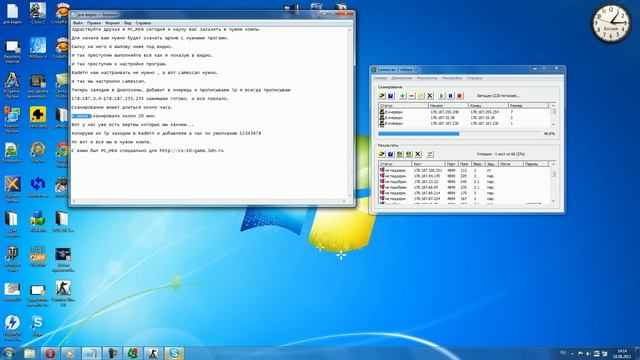The height and width of the screenshot is (360, 640).
Task: Click the Хост column header in results
Action: pos(428,164)
